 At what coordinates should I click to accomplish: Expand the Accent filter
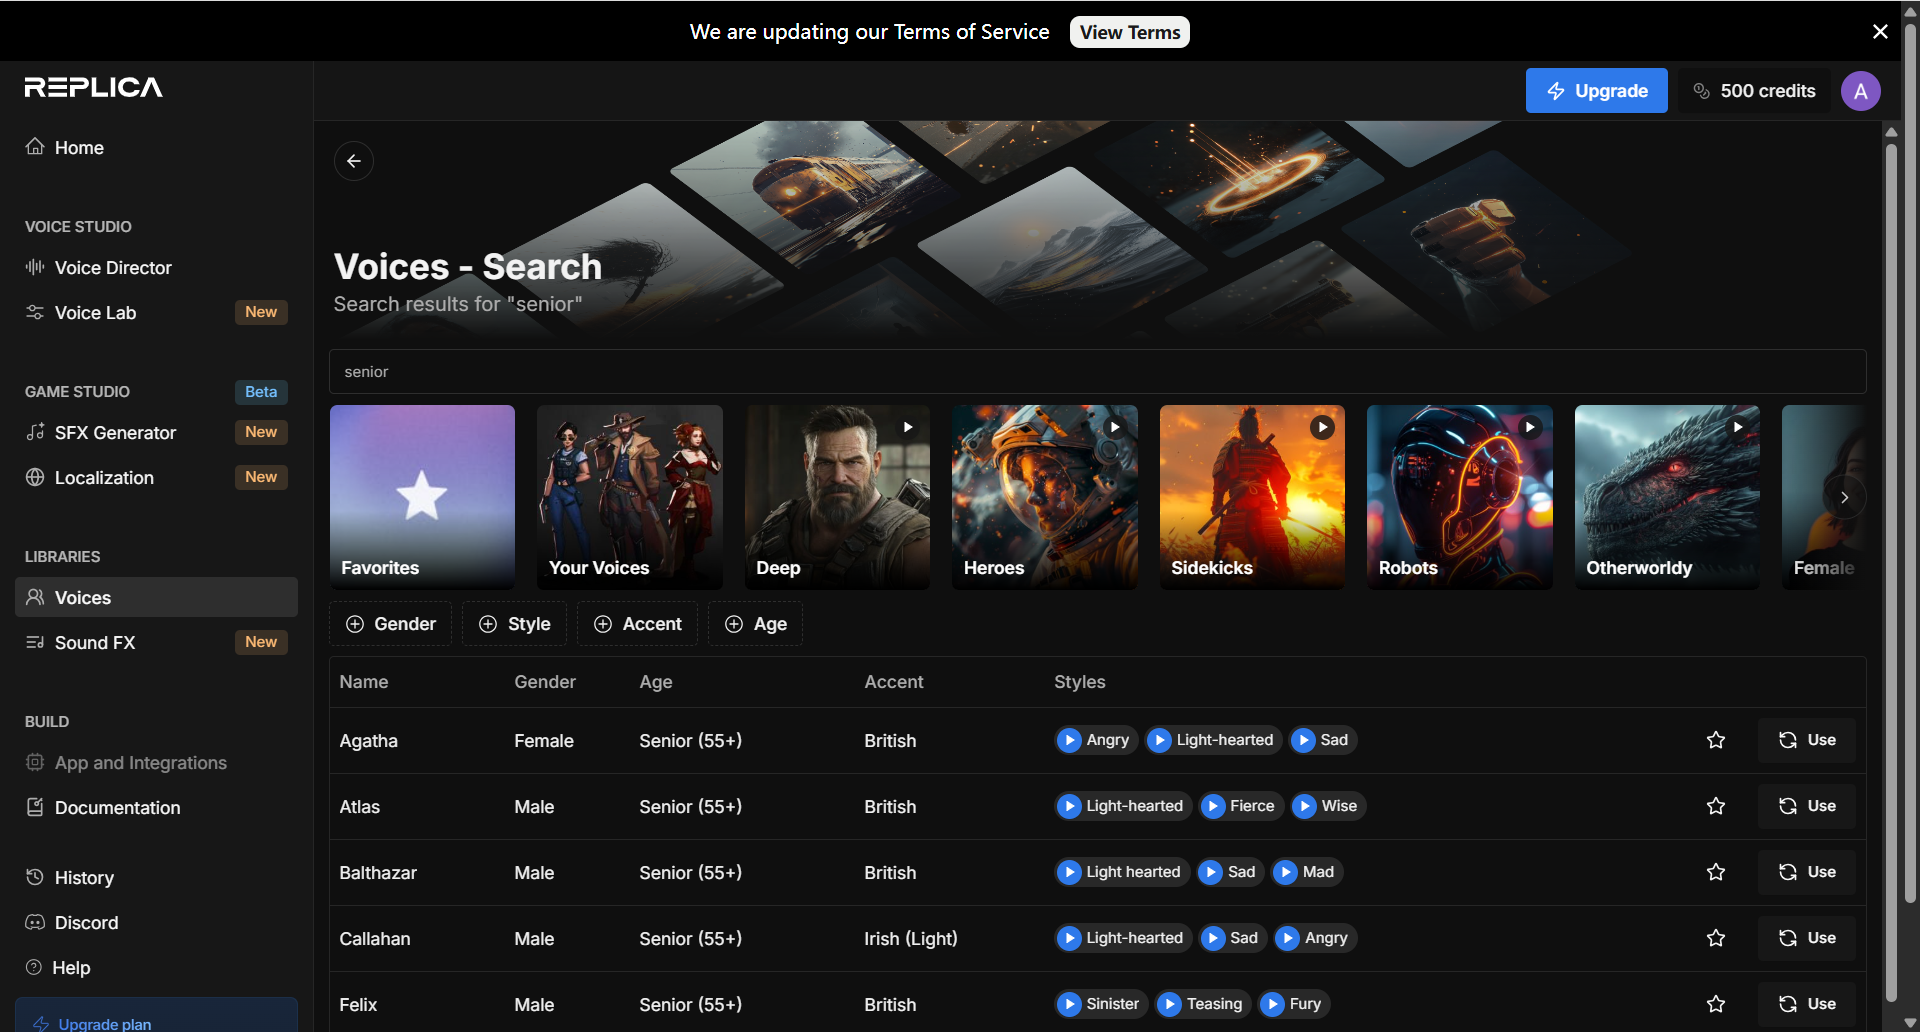(x=638, y=624)
